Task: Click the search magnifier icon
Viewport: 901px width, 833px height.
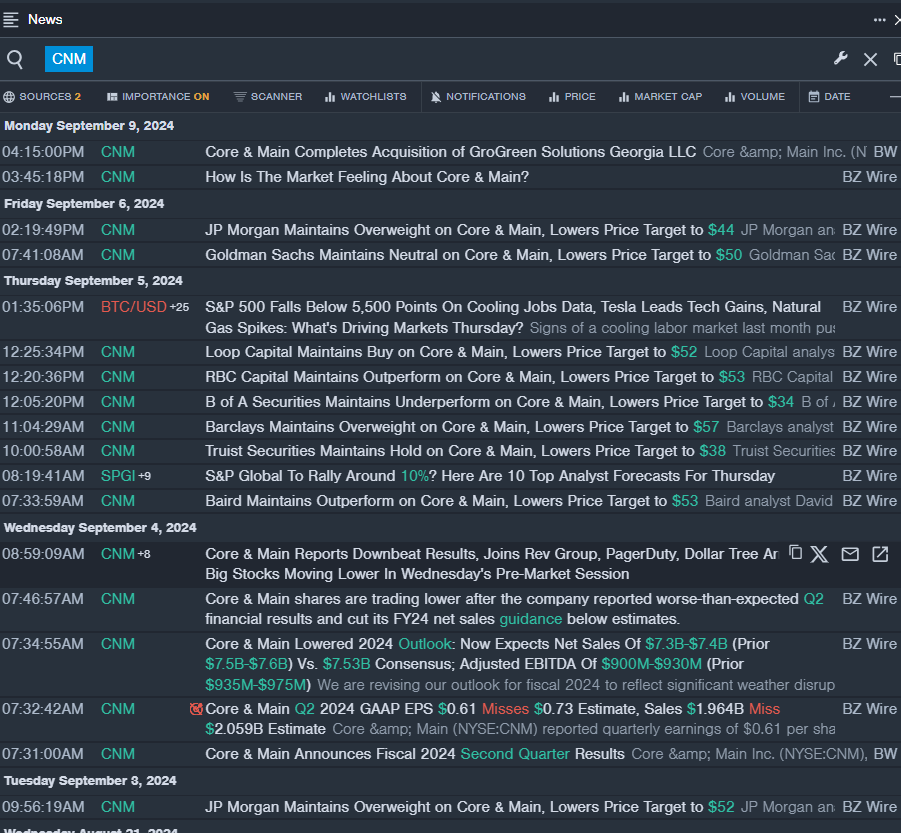Action: [x=15, y=60]
